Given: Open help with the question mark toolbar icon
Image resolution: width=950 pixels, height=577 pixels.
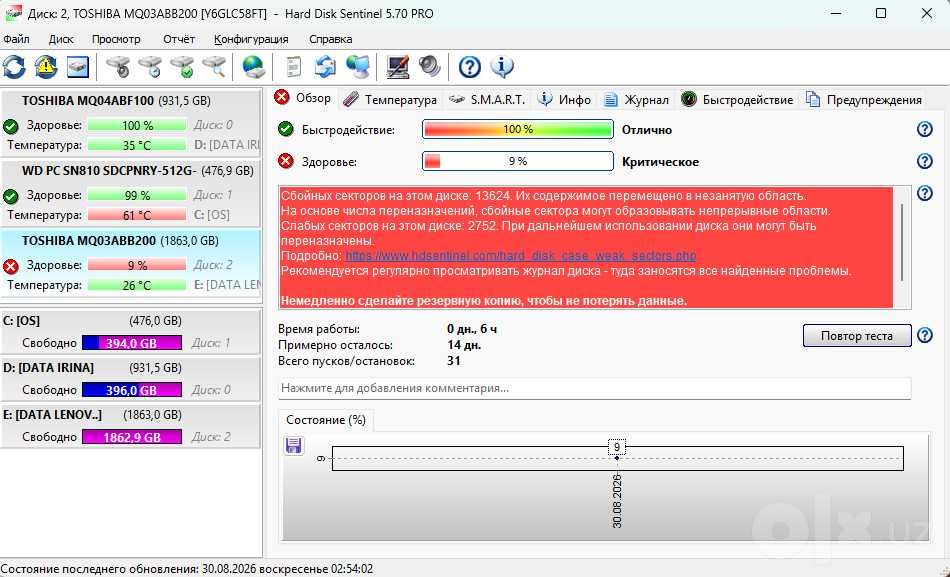Looking at the screenshot, I should (x=470, y=67).
